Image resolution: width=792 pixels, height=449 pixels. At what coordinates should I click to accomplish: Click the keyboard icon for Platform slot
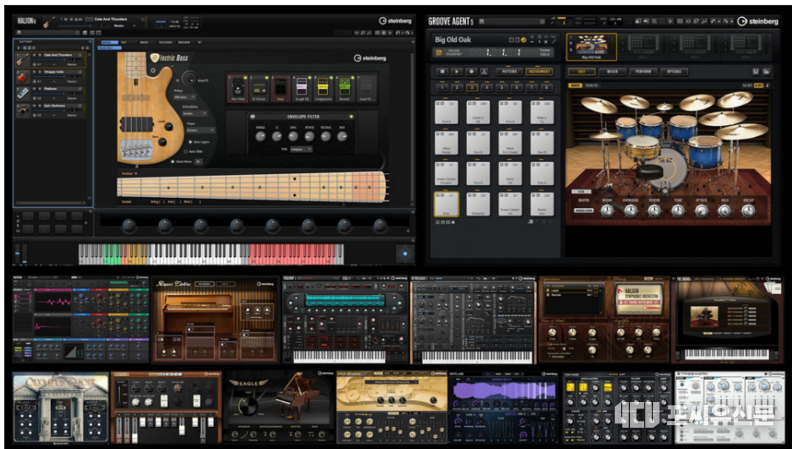(23, 93)
